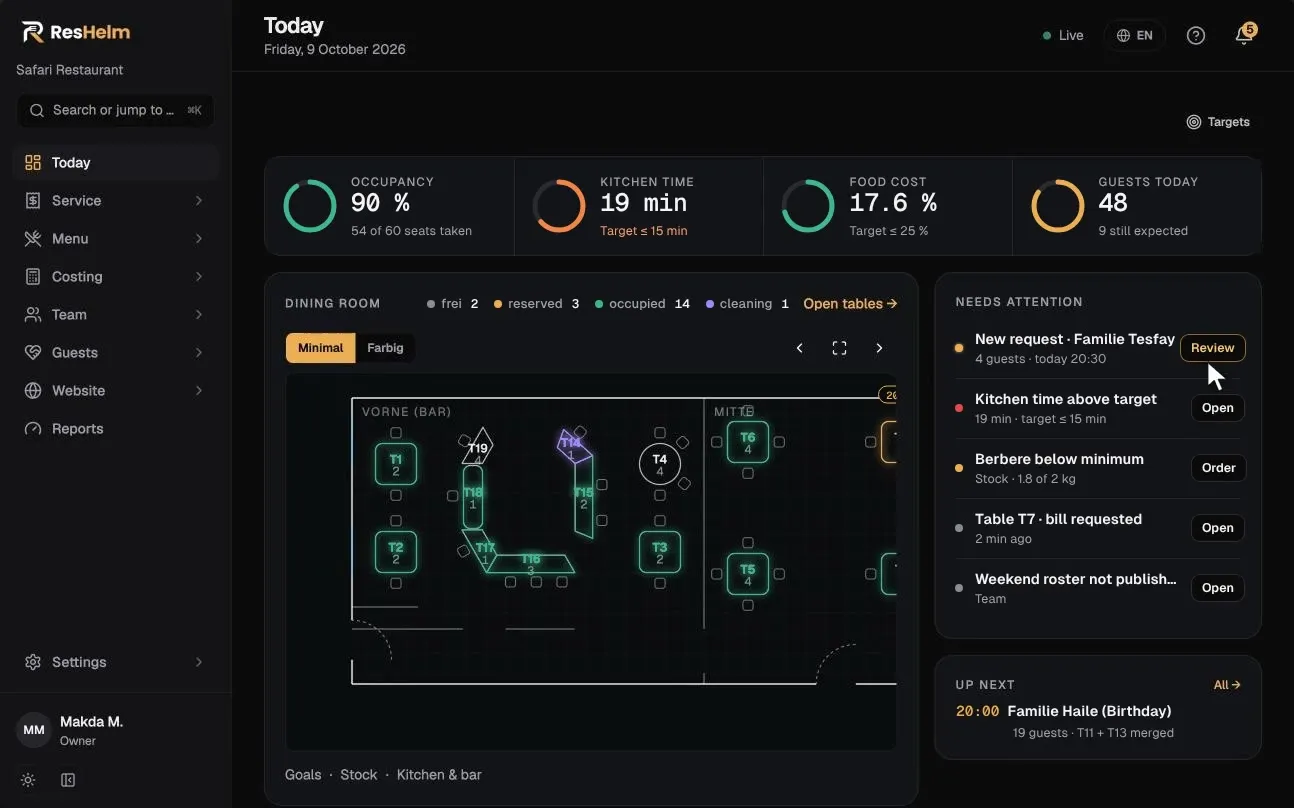Follow the Open tables link
This screenshot has width=1294, height=808.
coord(850,304)
